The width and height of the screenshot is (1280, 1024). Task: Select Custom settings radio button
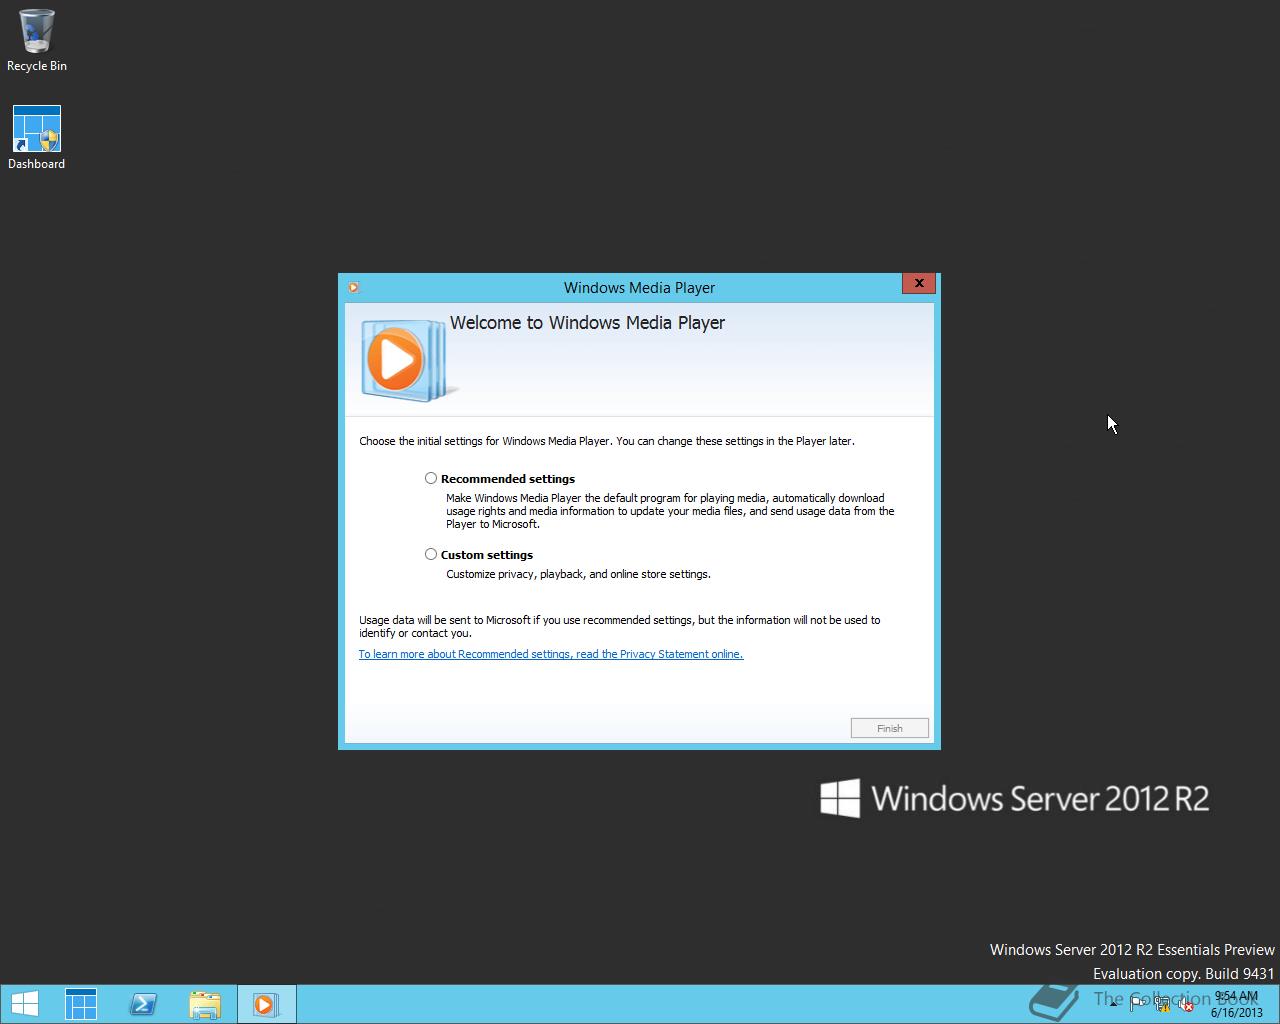[x=431, y=554]
